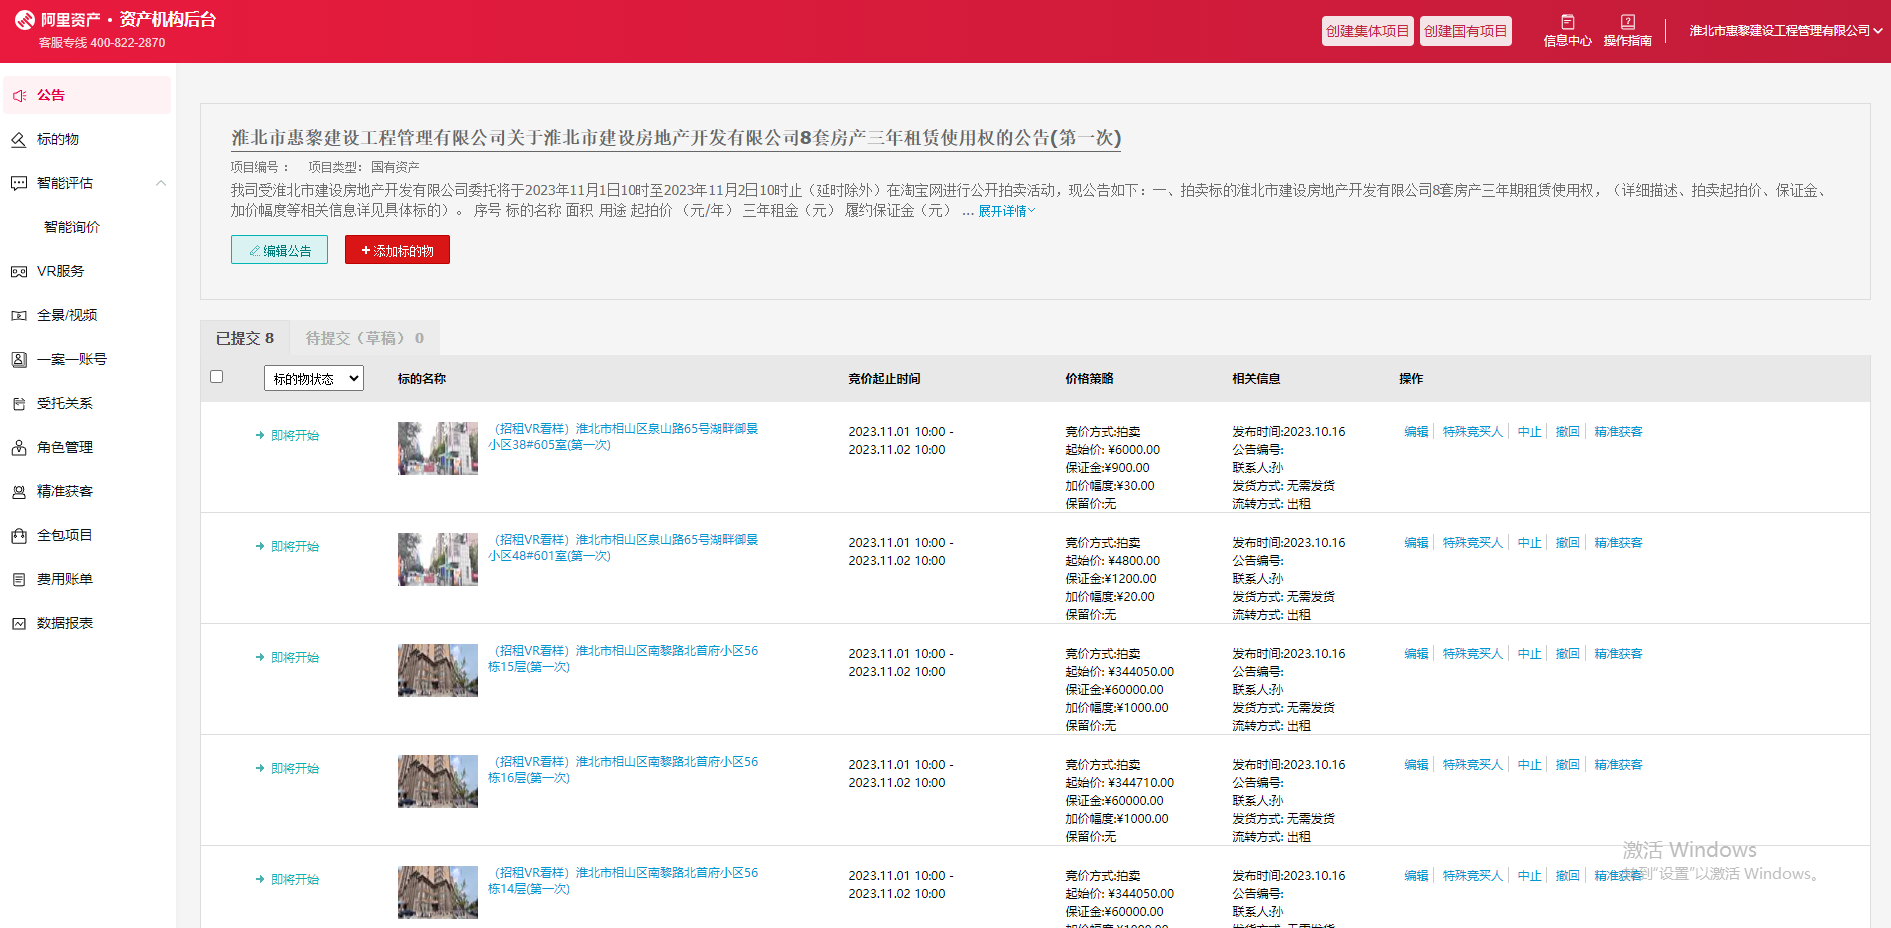Open the 标的物状态 status dropdown
This screenshot has height=928, width=1891.
[314, 379]
